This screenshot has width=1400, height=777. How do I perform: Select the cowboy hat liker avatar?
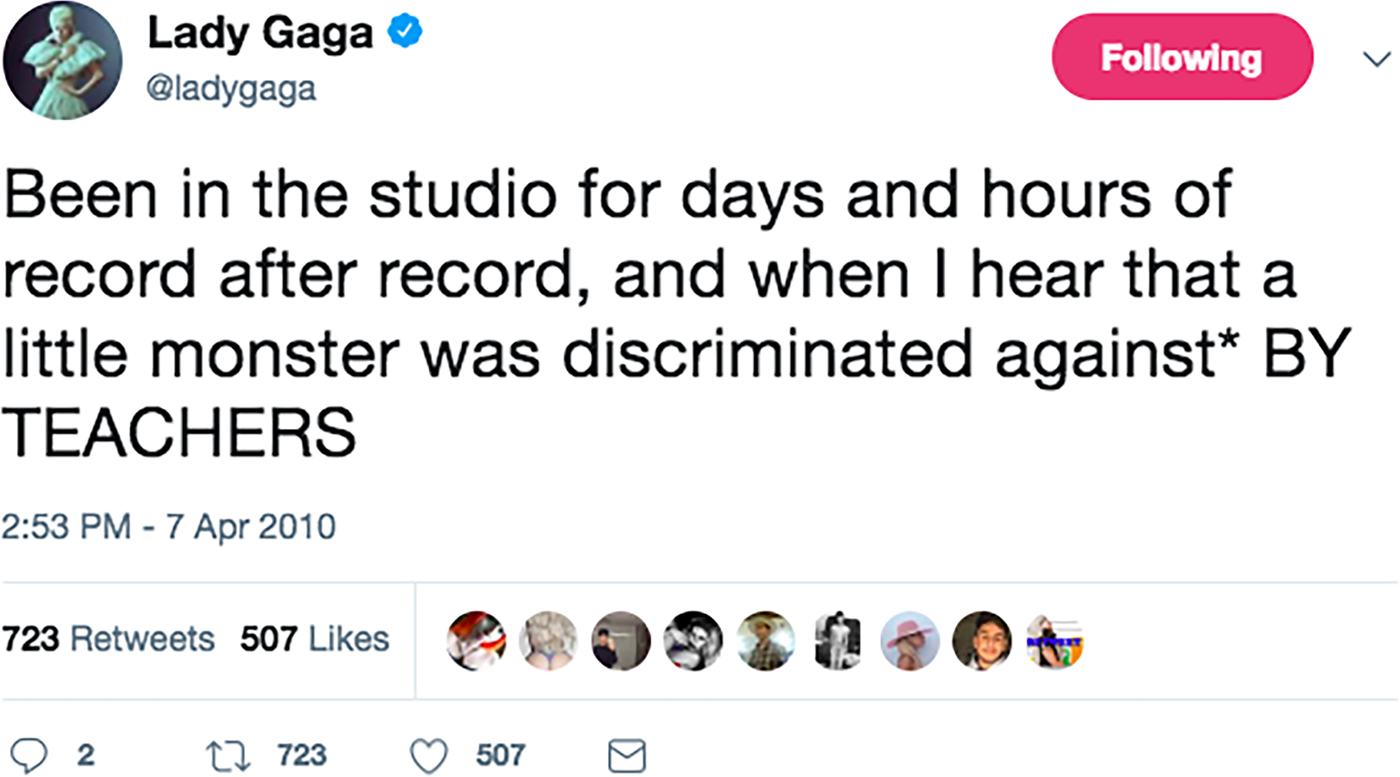click(x=766, y=640)
